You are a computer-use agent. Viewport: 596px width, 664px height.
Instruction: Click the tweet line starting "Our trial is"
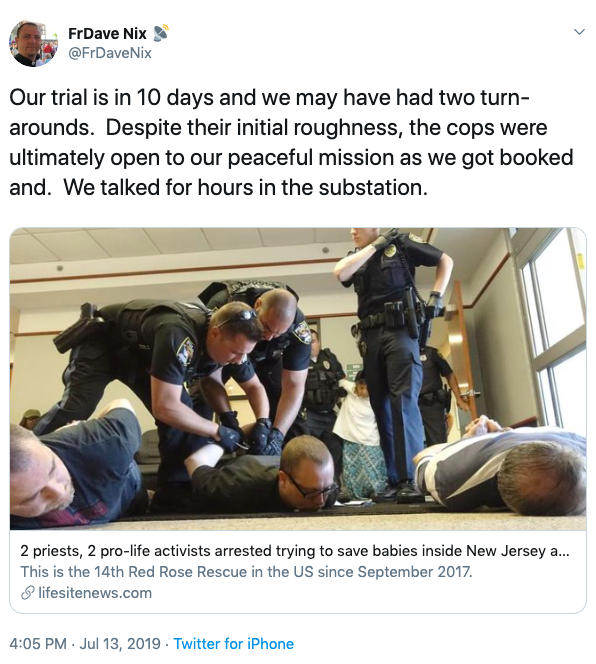click(269, 97)
